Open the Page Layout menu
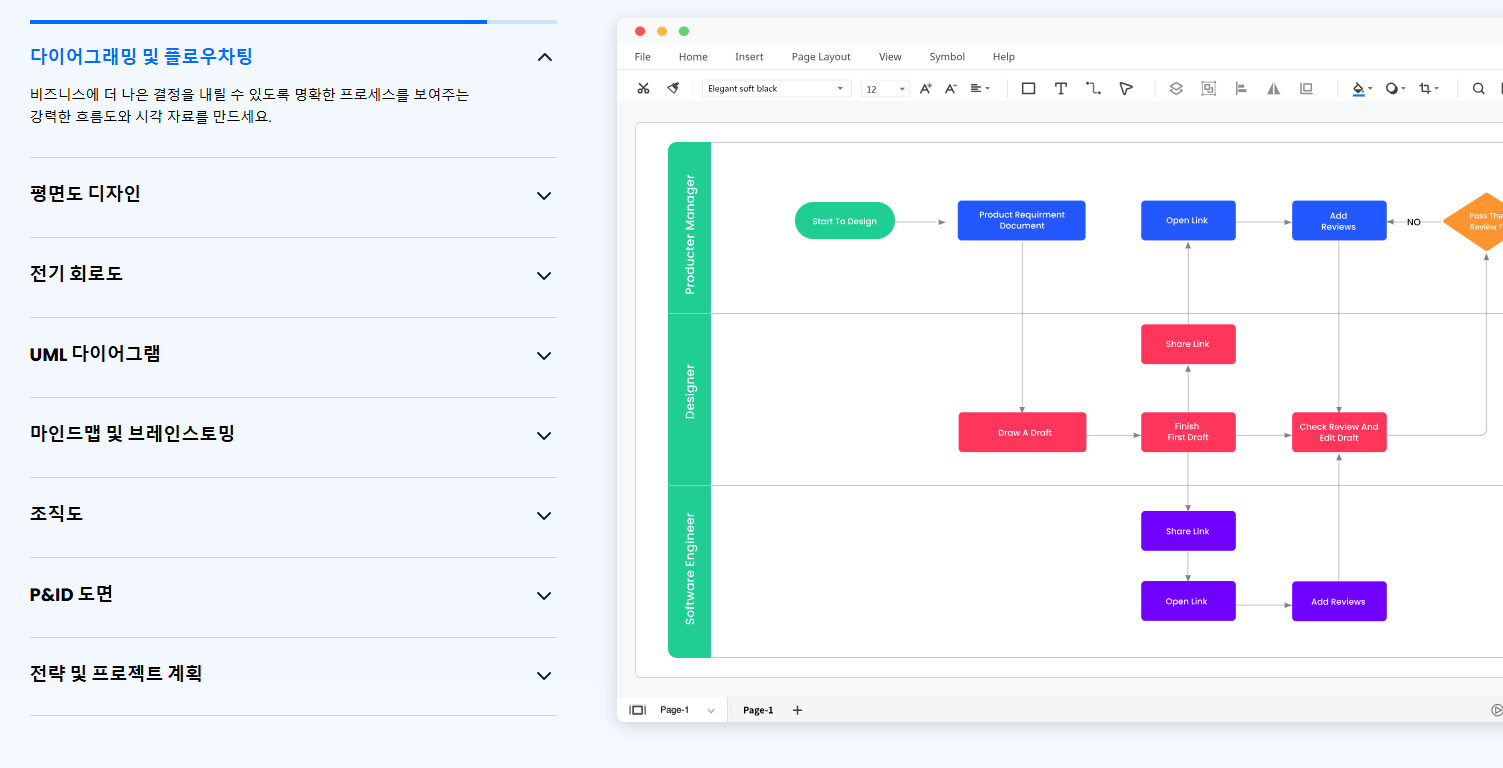 (x=821, y=57)
